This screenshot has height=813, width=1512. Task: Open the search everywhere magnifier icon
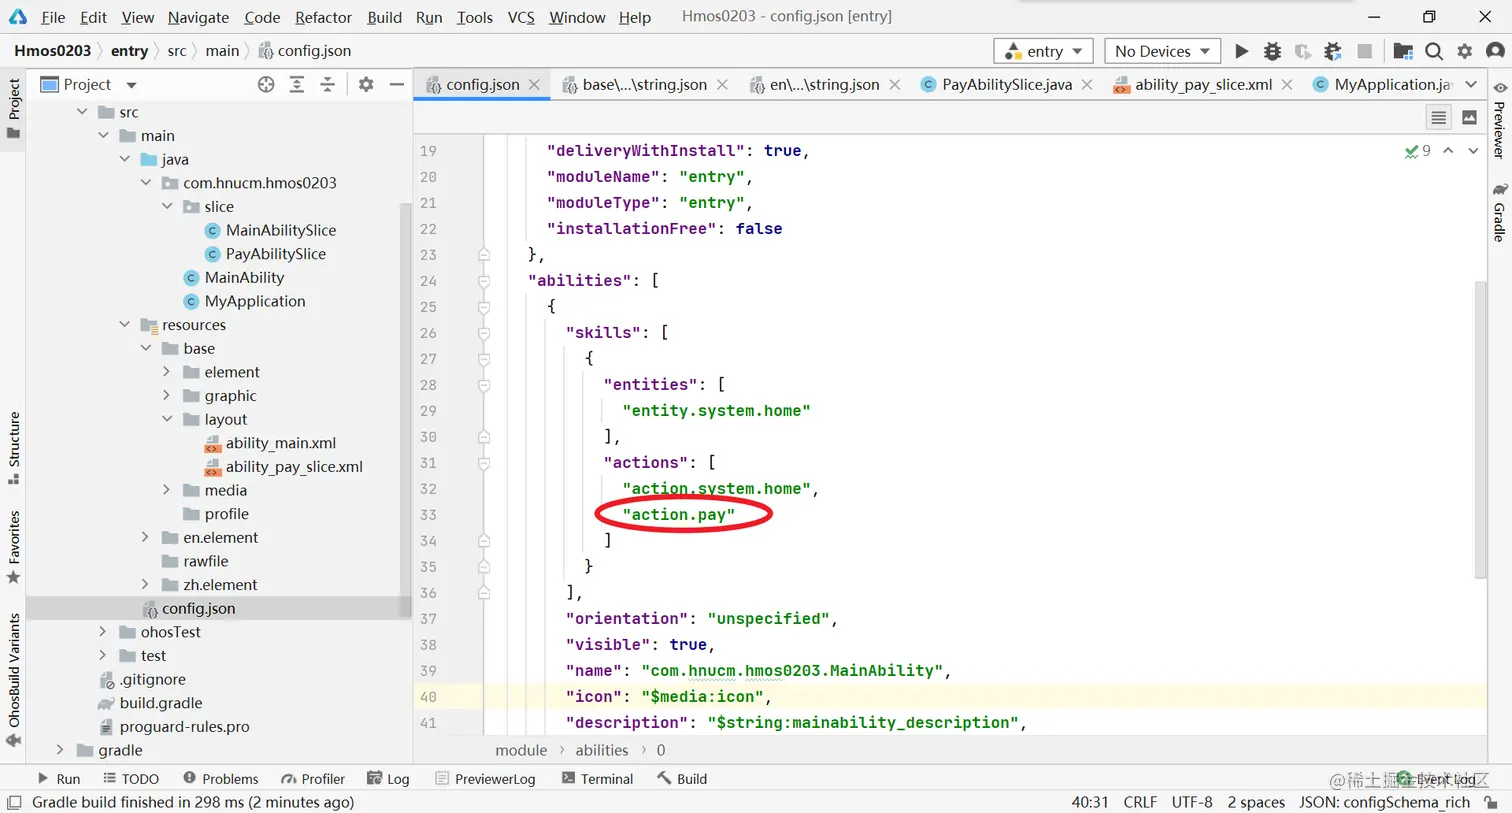tap(1434, 51)
